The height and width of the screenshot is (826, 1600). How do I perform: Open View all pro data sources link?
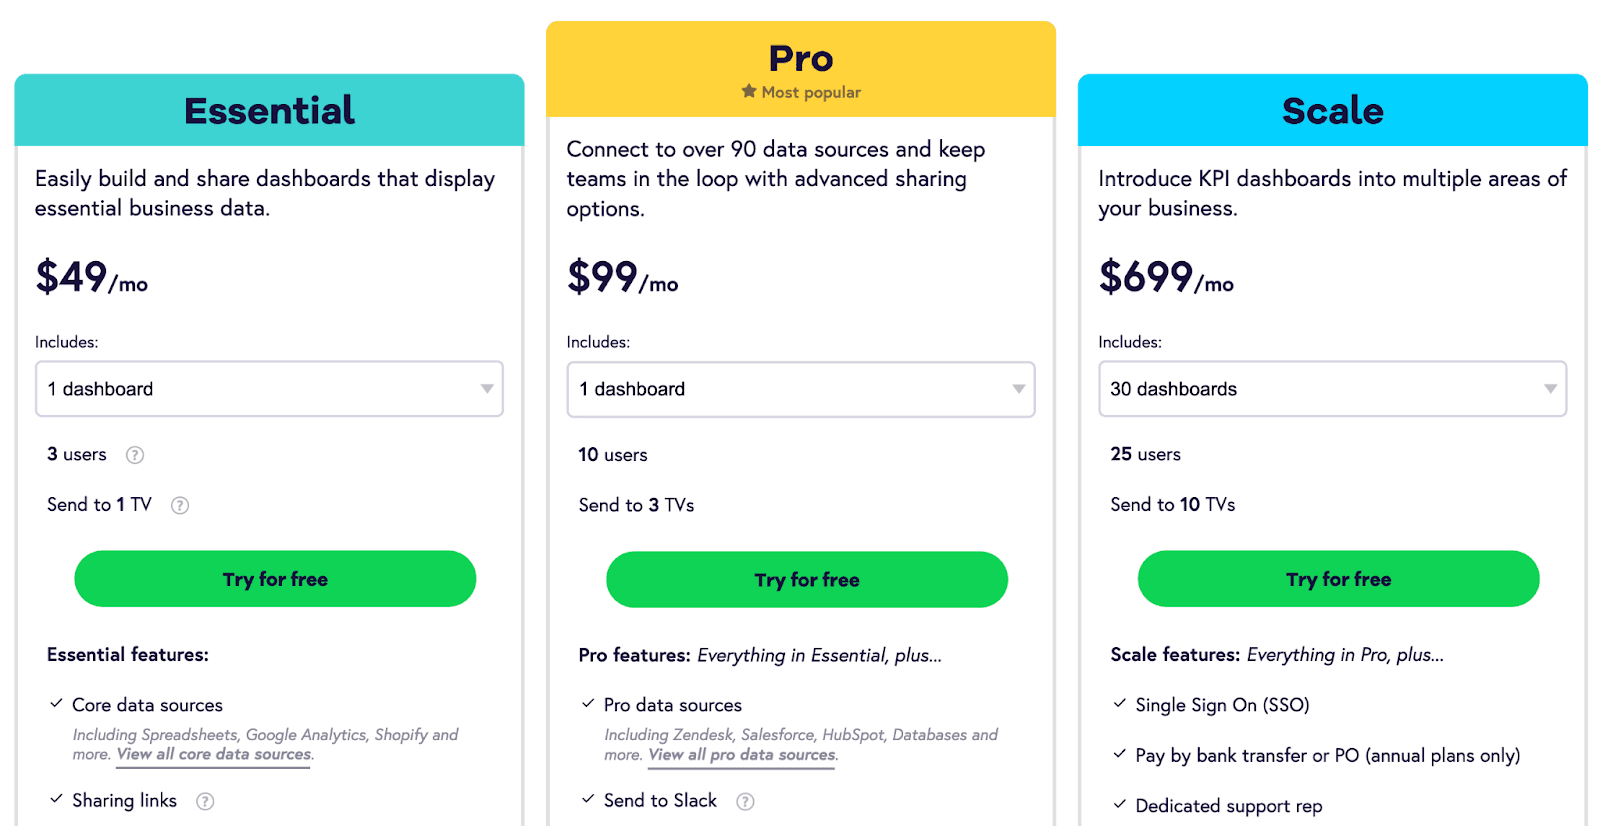click(x=742, y=755)
